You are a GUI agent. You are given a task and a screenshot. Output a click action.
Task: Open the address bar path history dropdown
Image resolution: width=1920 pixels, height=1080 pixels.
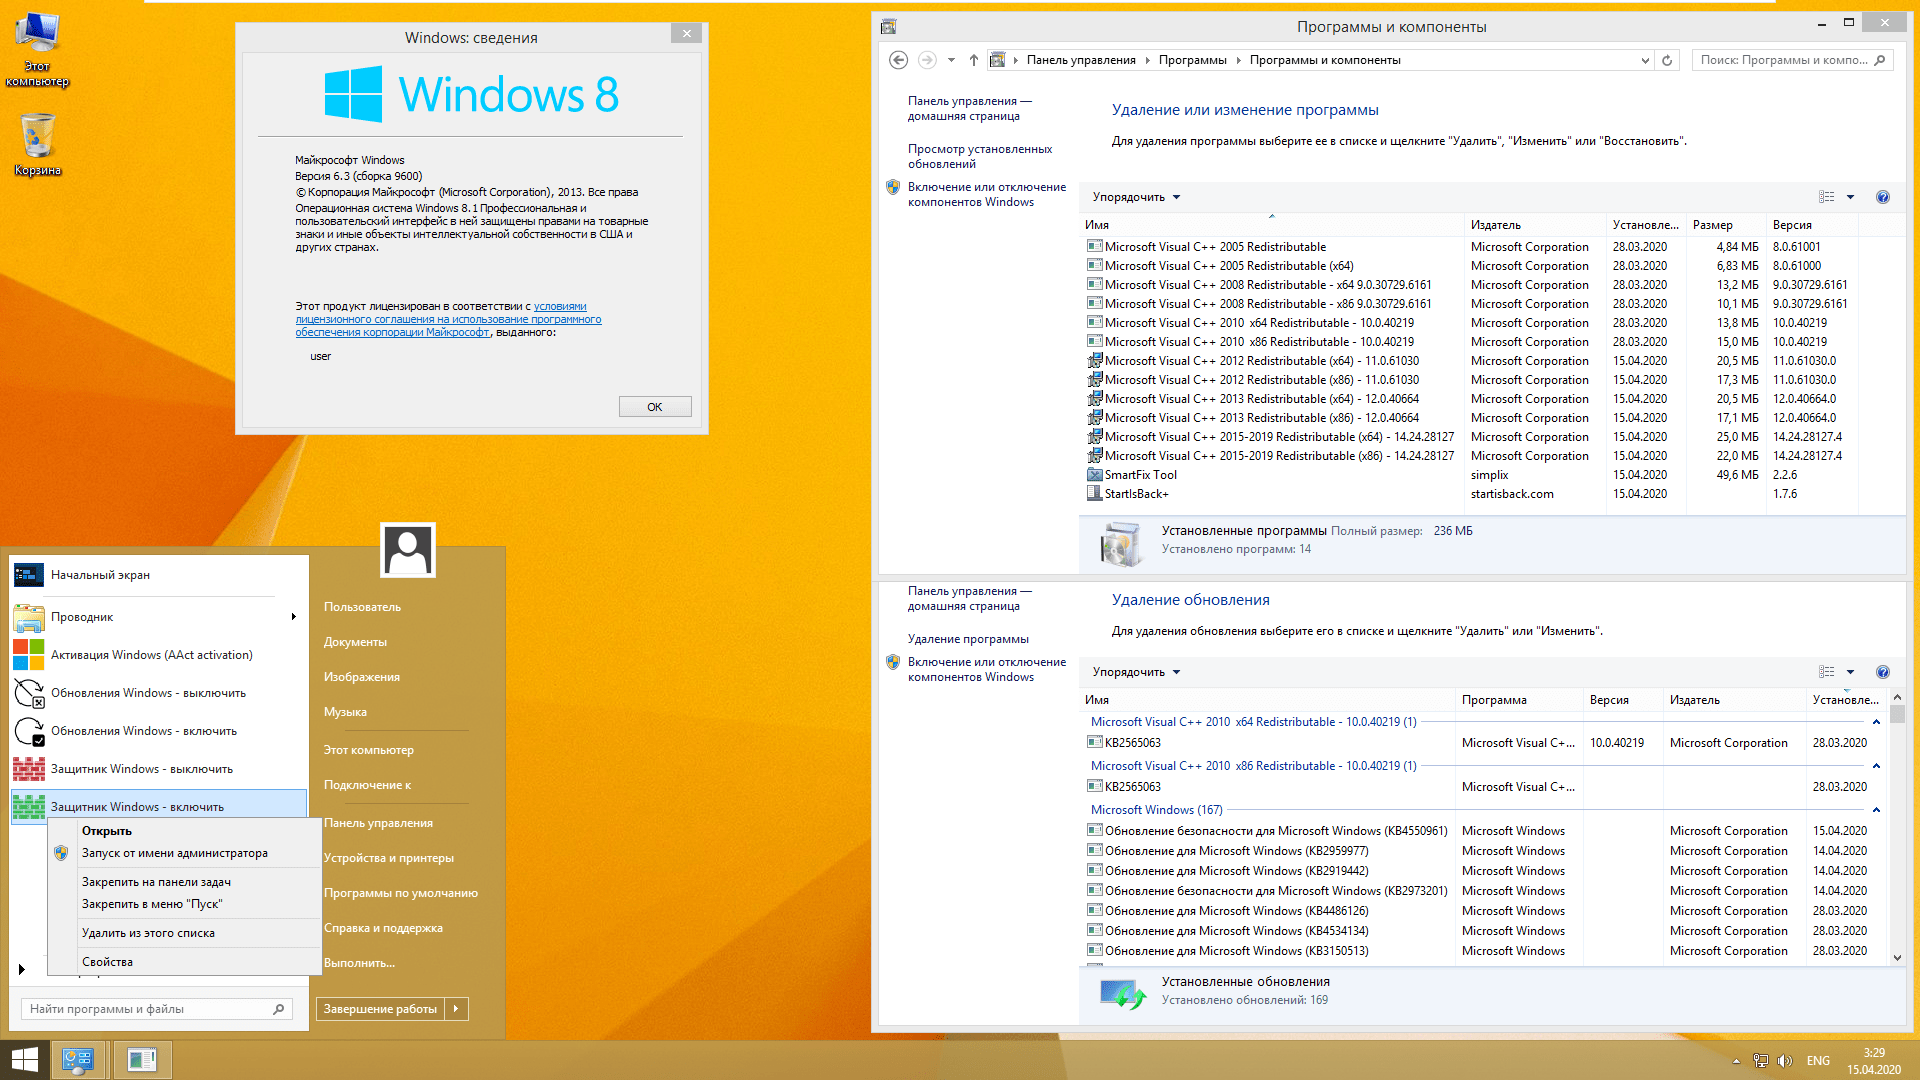click(1645, 60)
